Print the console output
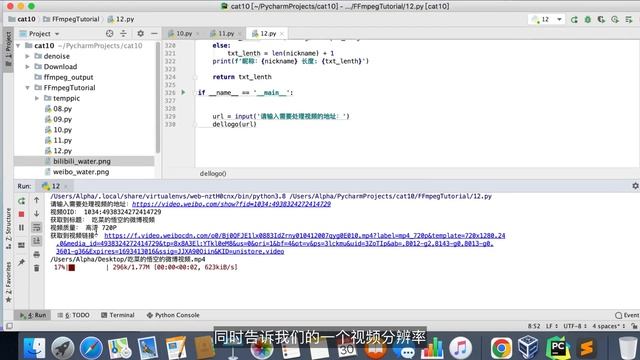This screenshot has width=640, height=360. (36, 255)
